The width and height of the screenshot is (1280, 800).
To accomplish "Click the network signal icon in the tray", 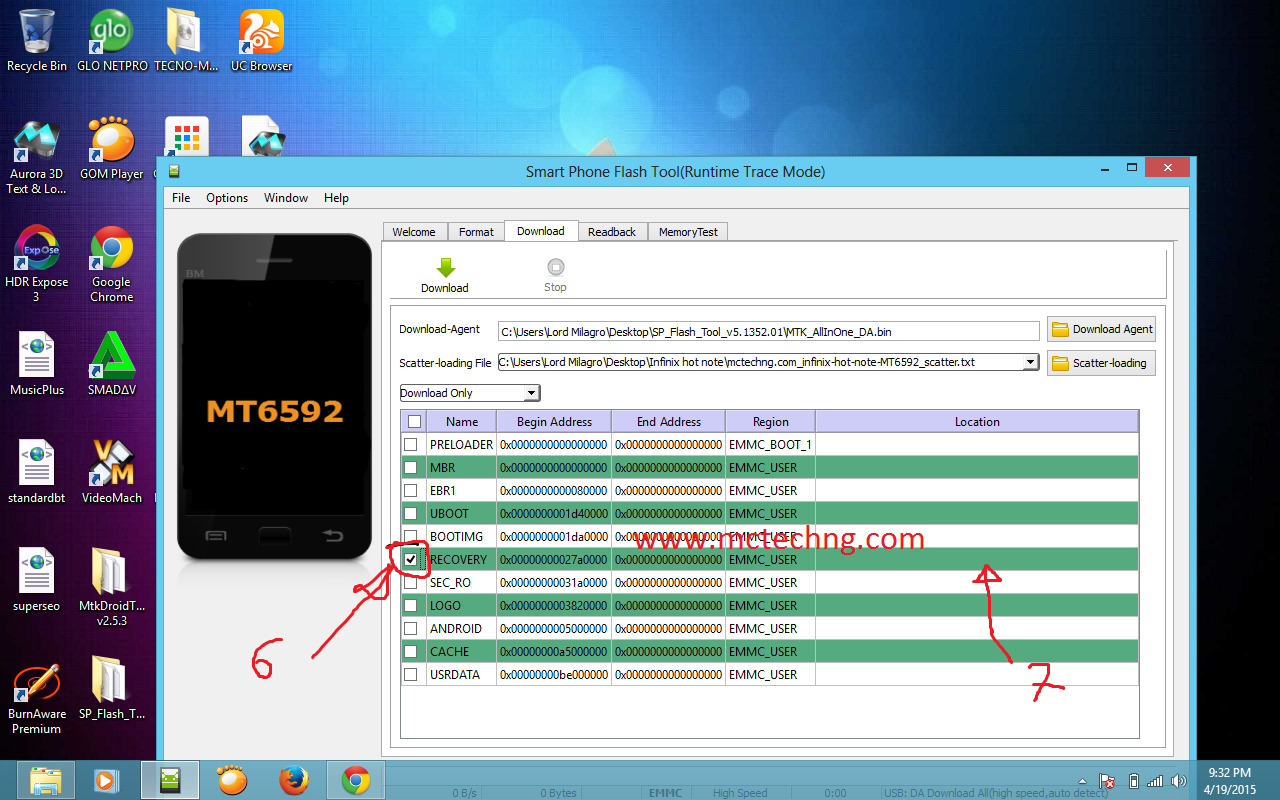I will 1155,781.
